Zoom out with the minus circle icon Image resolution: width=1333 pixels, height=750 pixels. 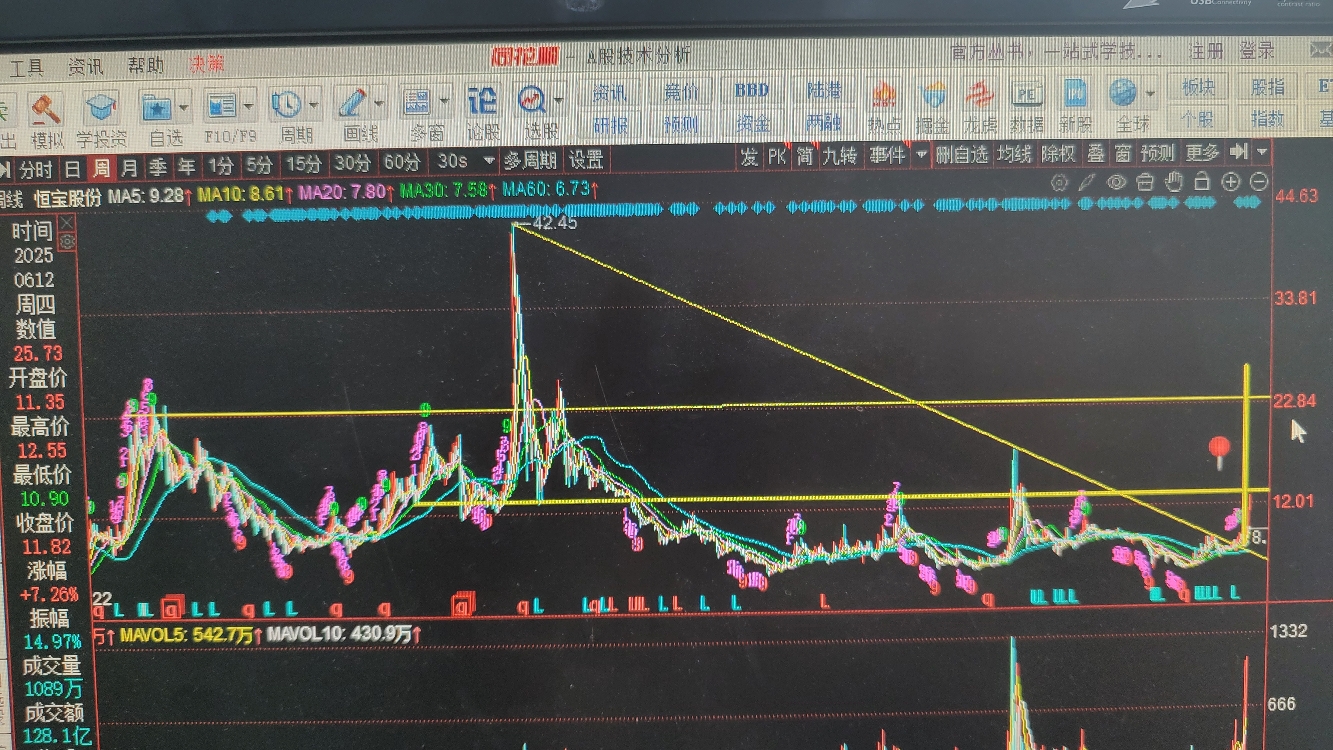pyautogui.click(x=1259, y=182)
